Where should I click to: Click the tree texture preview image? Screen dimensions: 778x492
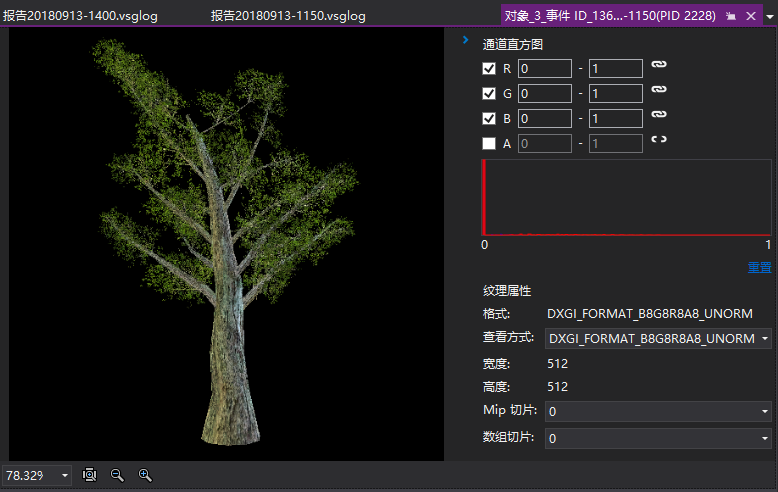pos(226,244)
